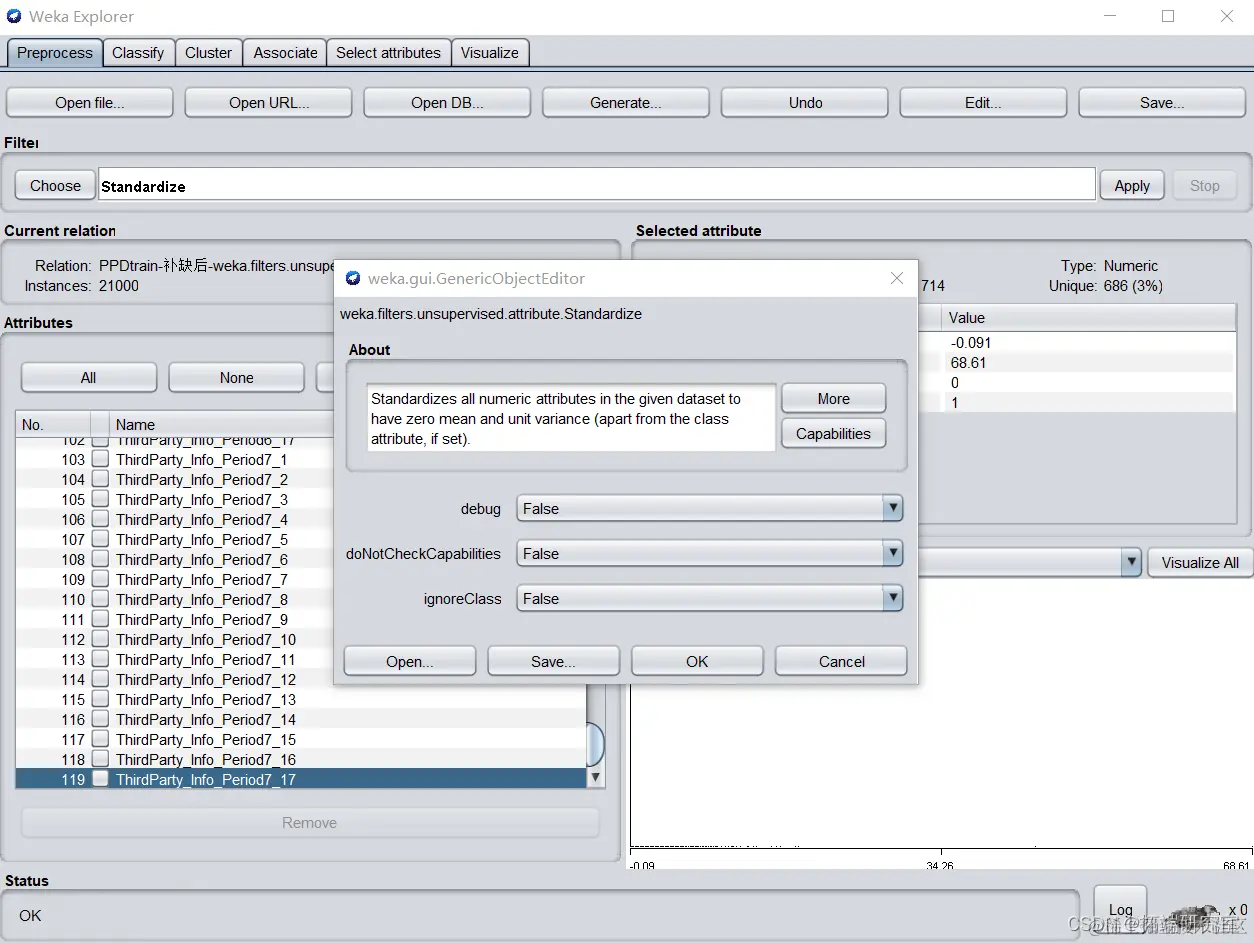
Task: Open the Associate tab
Action: (285, 53)
